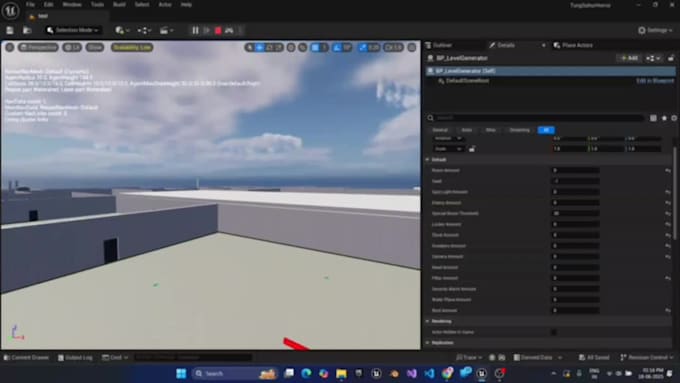Open the Perspective view dropdown
This screenshot has height=383, width=680.
click(38, 47)
